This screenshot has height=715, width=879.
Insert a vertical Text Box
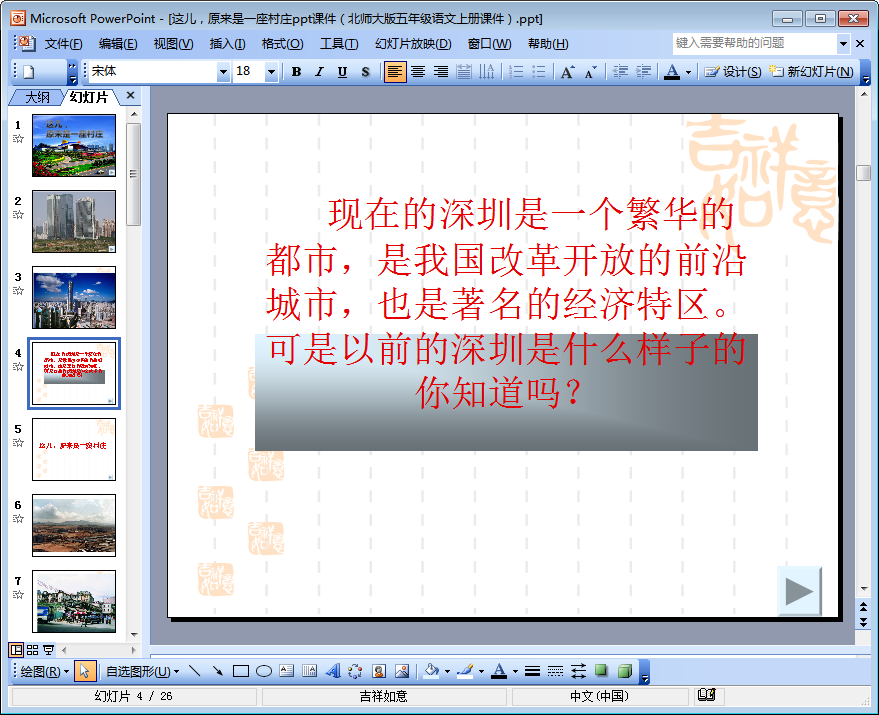point(309,671)
